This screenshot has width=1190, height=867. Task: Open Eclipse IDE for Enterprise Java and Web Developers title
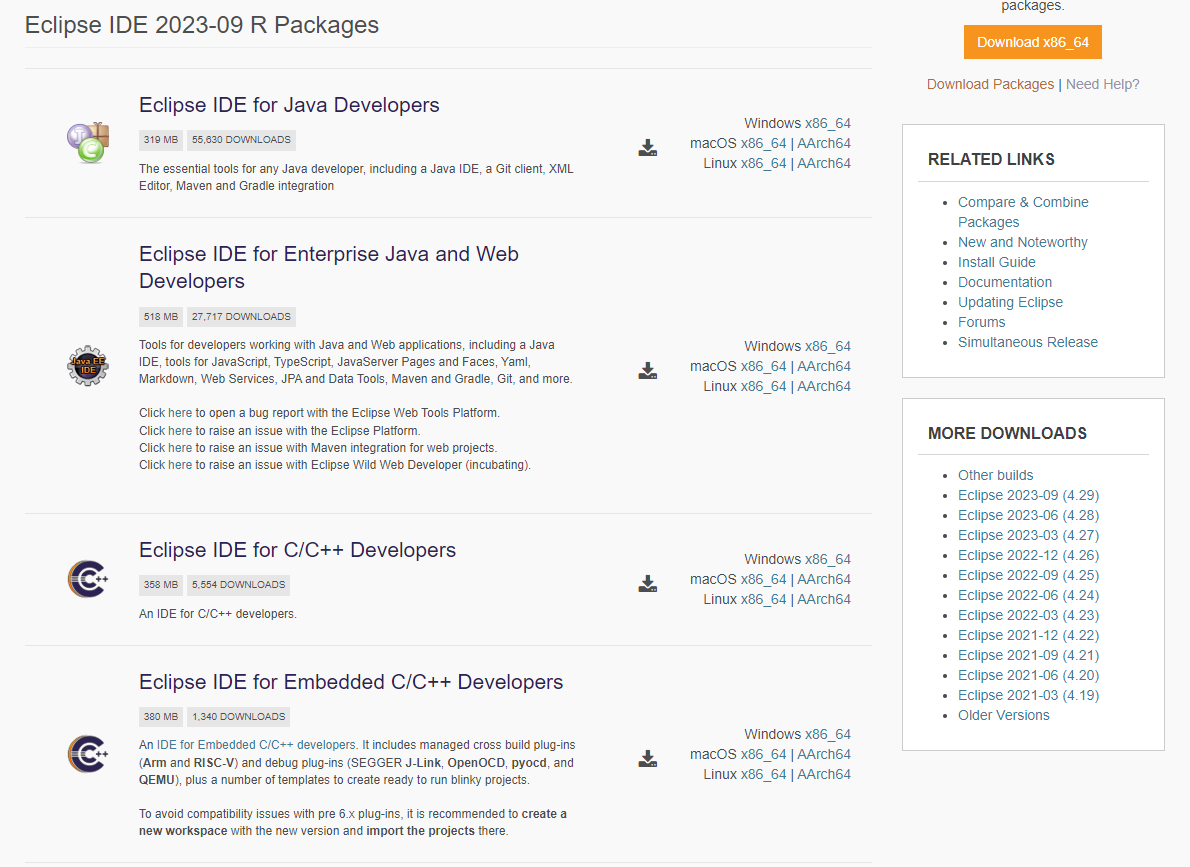(x=329, y=267)
